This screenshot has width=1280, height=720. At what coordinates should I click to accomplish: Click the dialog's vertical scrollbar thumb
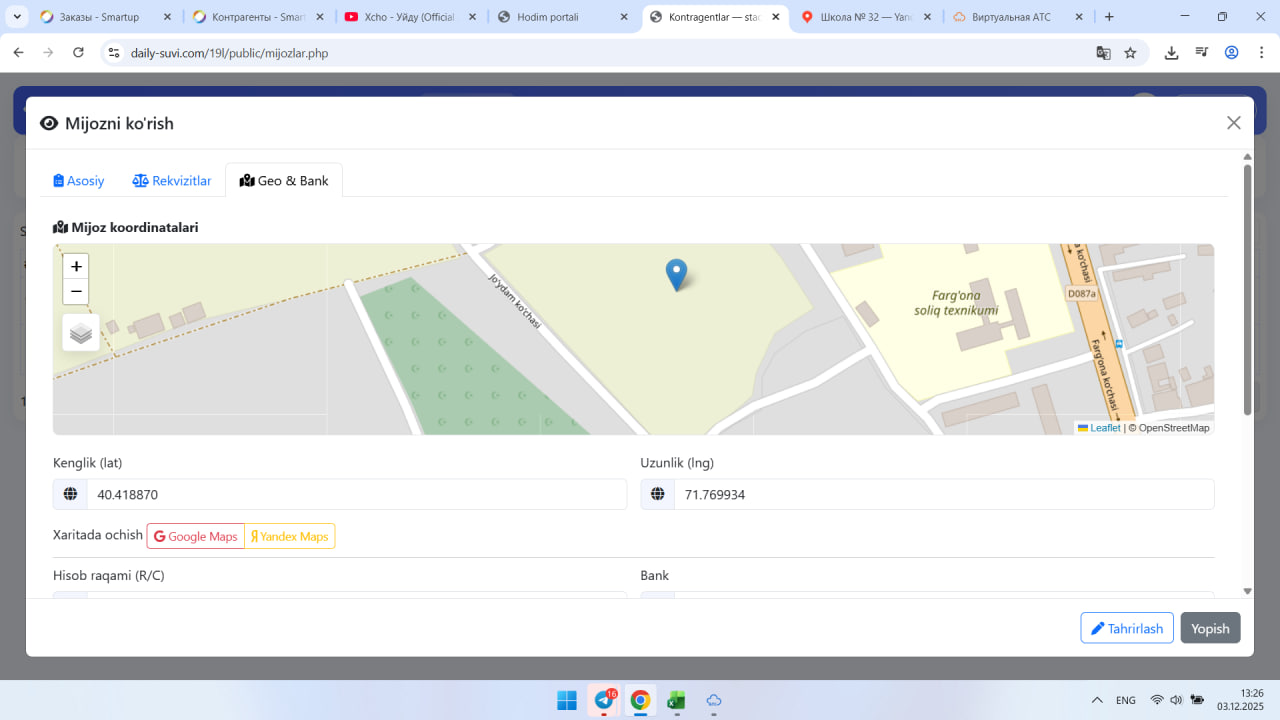click(1247, 290)
